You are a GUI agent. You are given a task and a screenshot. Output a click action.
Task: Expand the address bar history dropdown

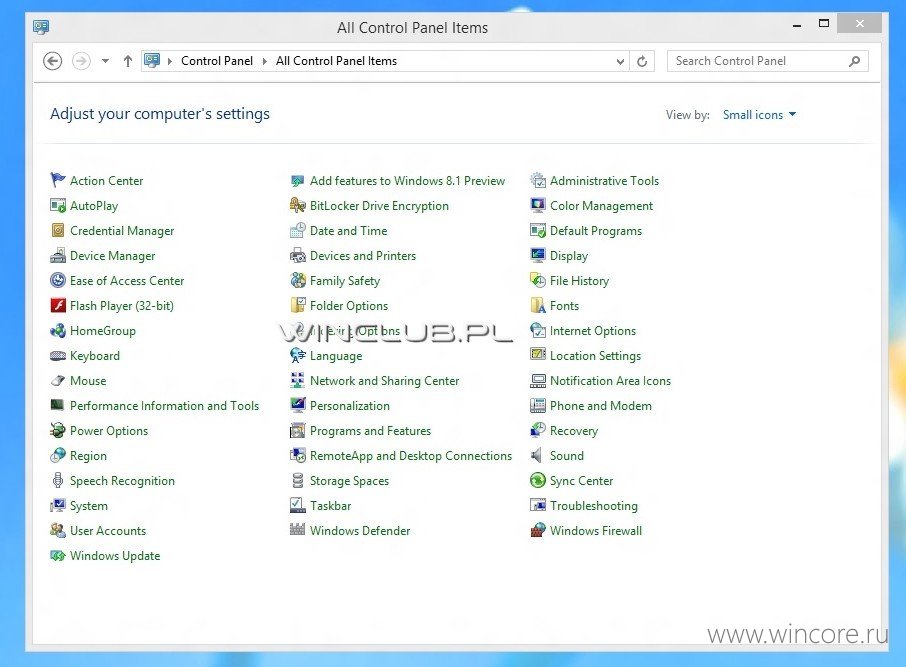620,61
